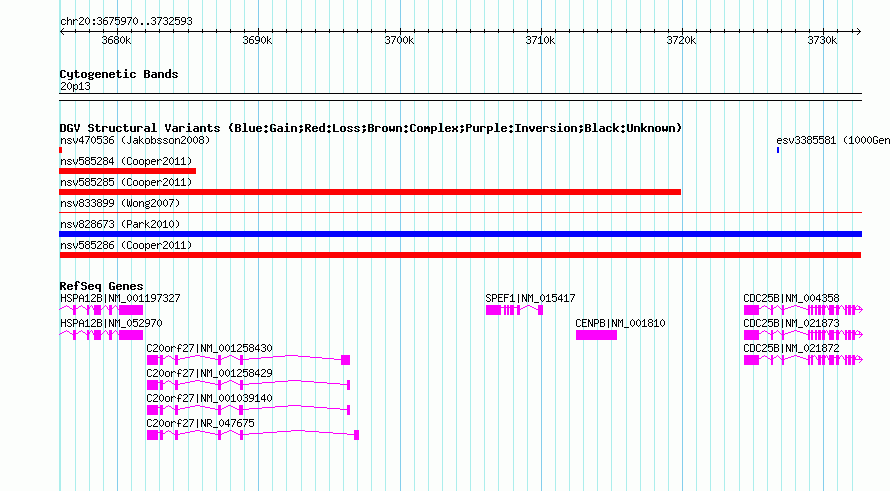This screenshot has width=890, height=491.
Task: Select gene label CDC25B|NM_004358
Action: [x=791, y=298]
